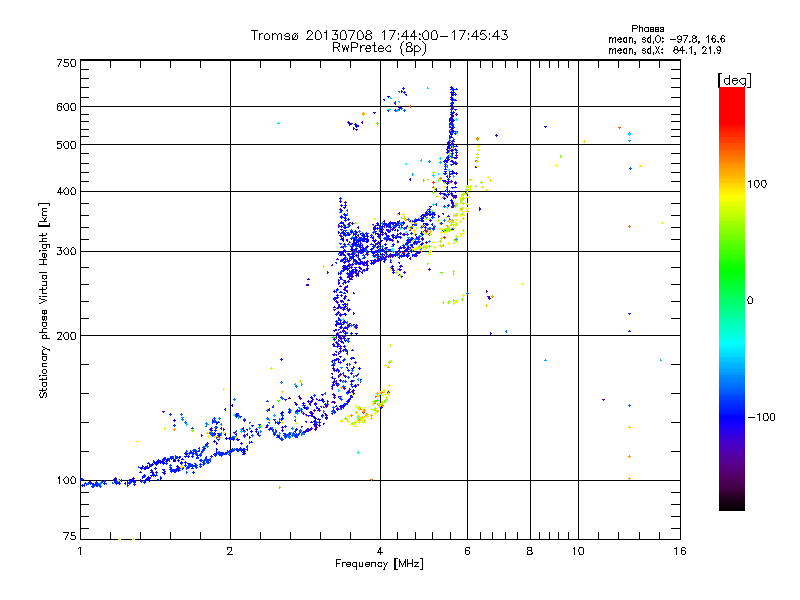This screenshot has width=800, height=600.
Task: Click colorbar tick label "100"
Action: pos(757,184)
